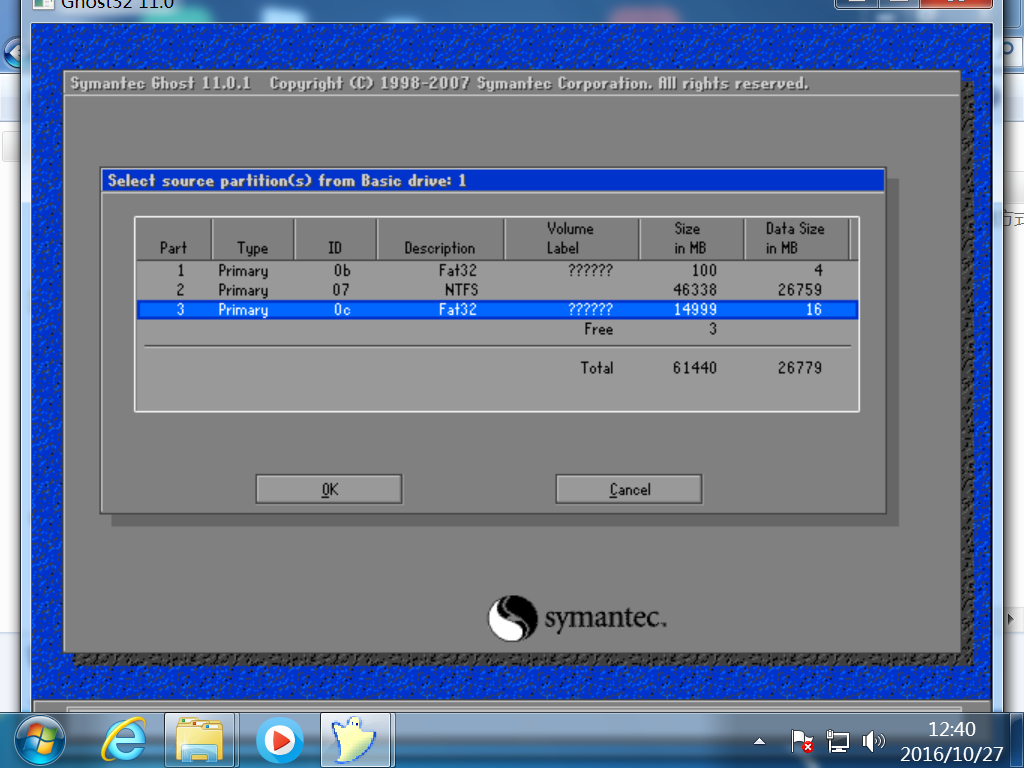Viewport: 1024px width, 768px height.
Task: Open the Windows Start menu orb
Action: [40, 741]
